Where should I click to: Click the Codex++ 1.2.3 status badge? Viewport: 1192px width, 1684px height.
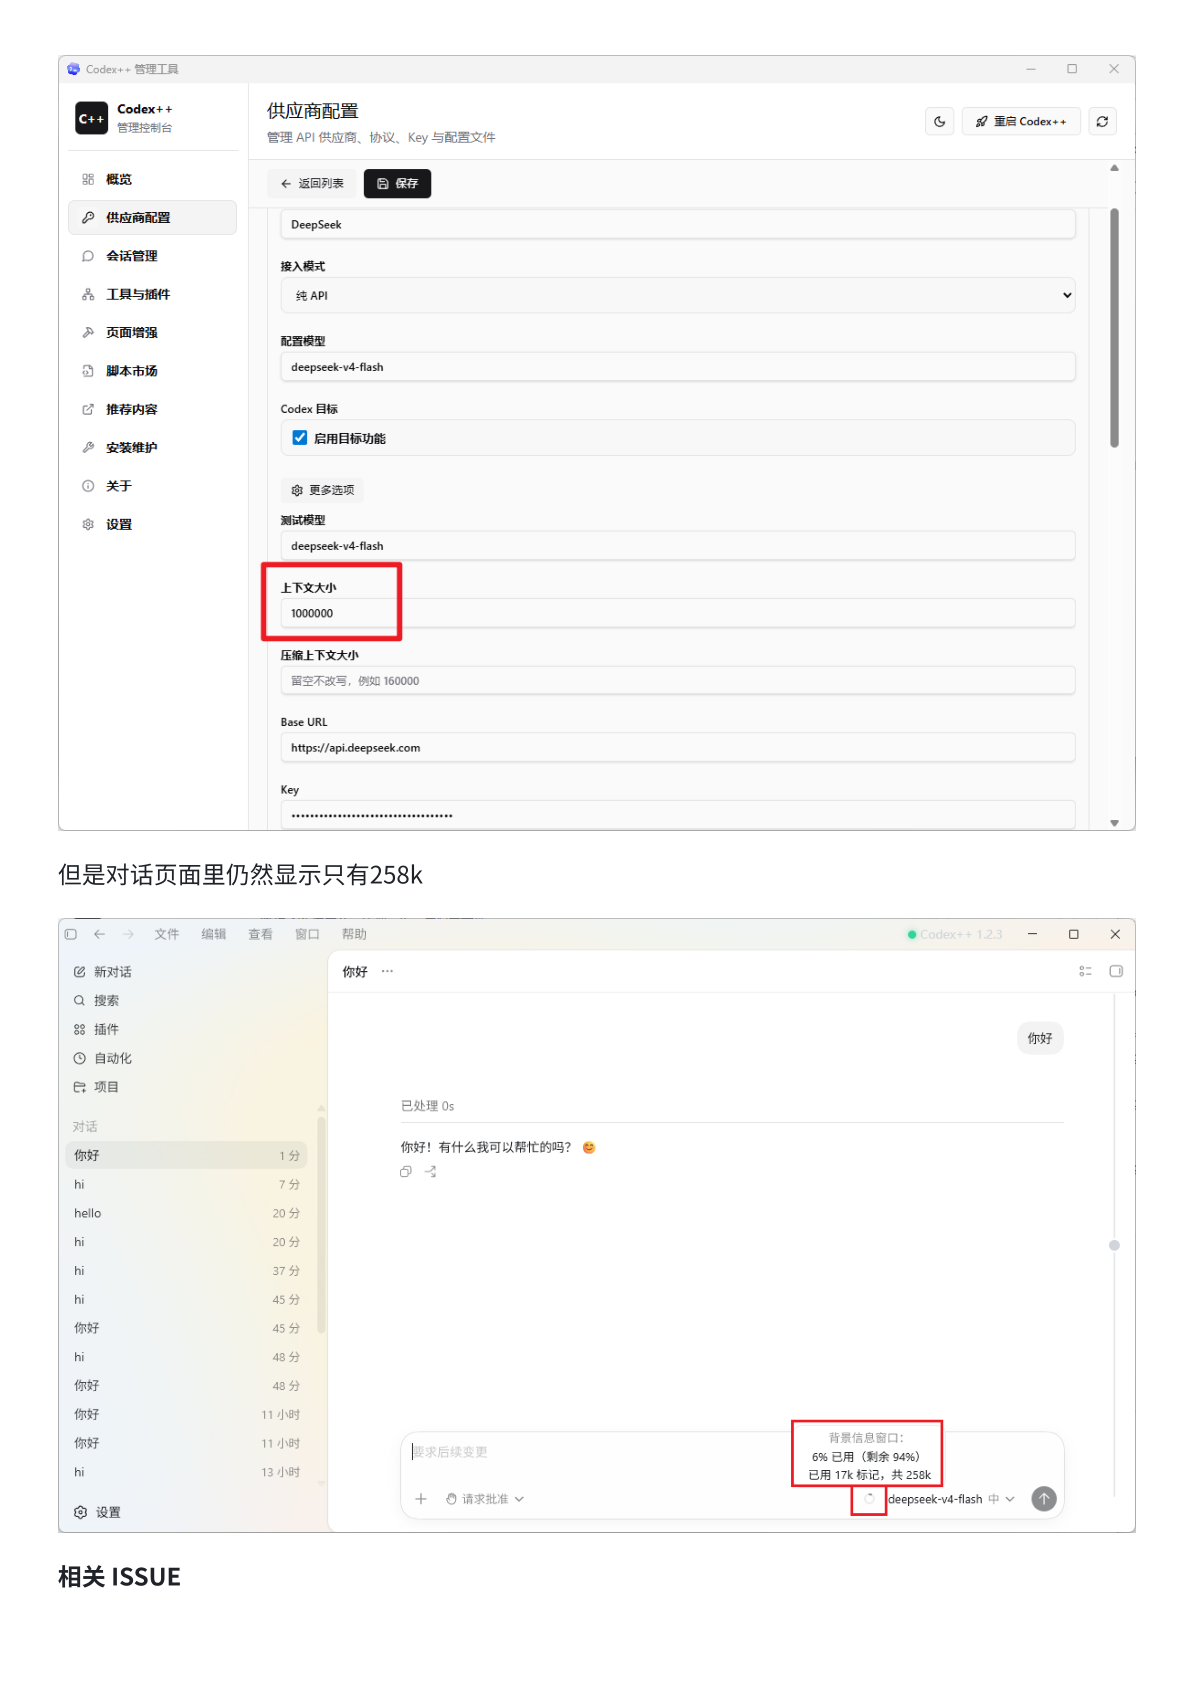(x=955, y=934)
